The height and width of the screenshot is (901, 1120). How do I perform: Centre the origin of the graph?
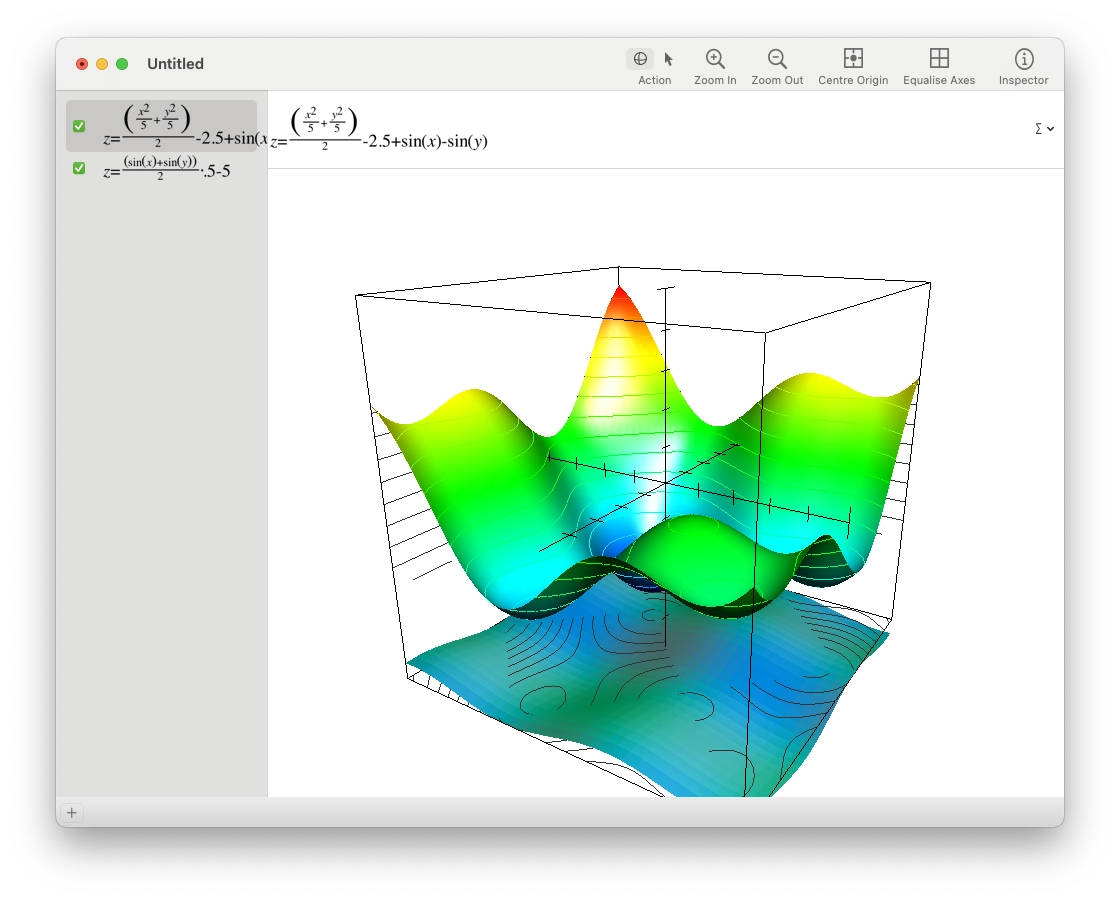(853, 67)
